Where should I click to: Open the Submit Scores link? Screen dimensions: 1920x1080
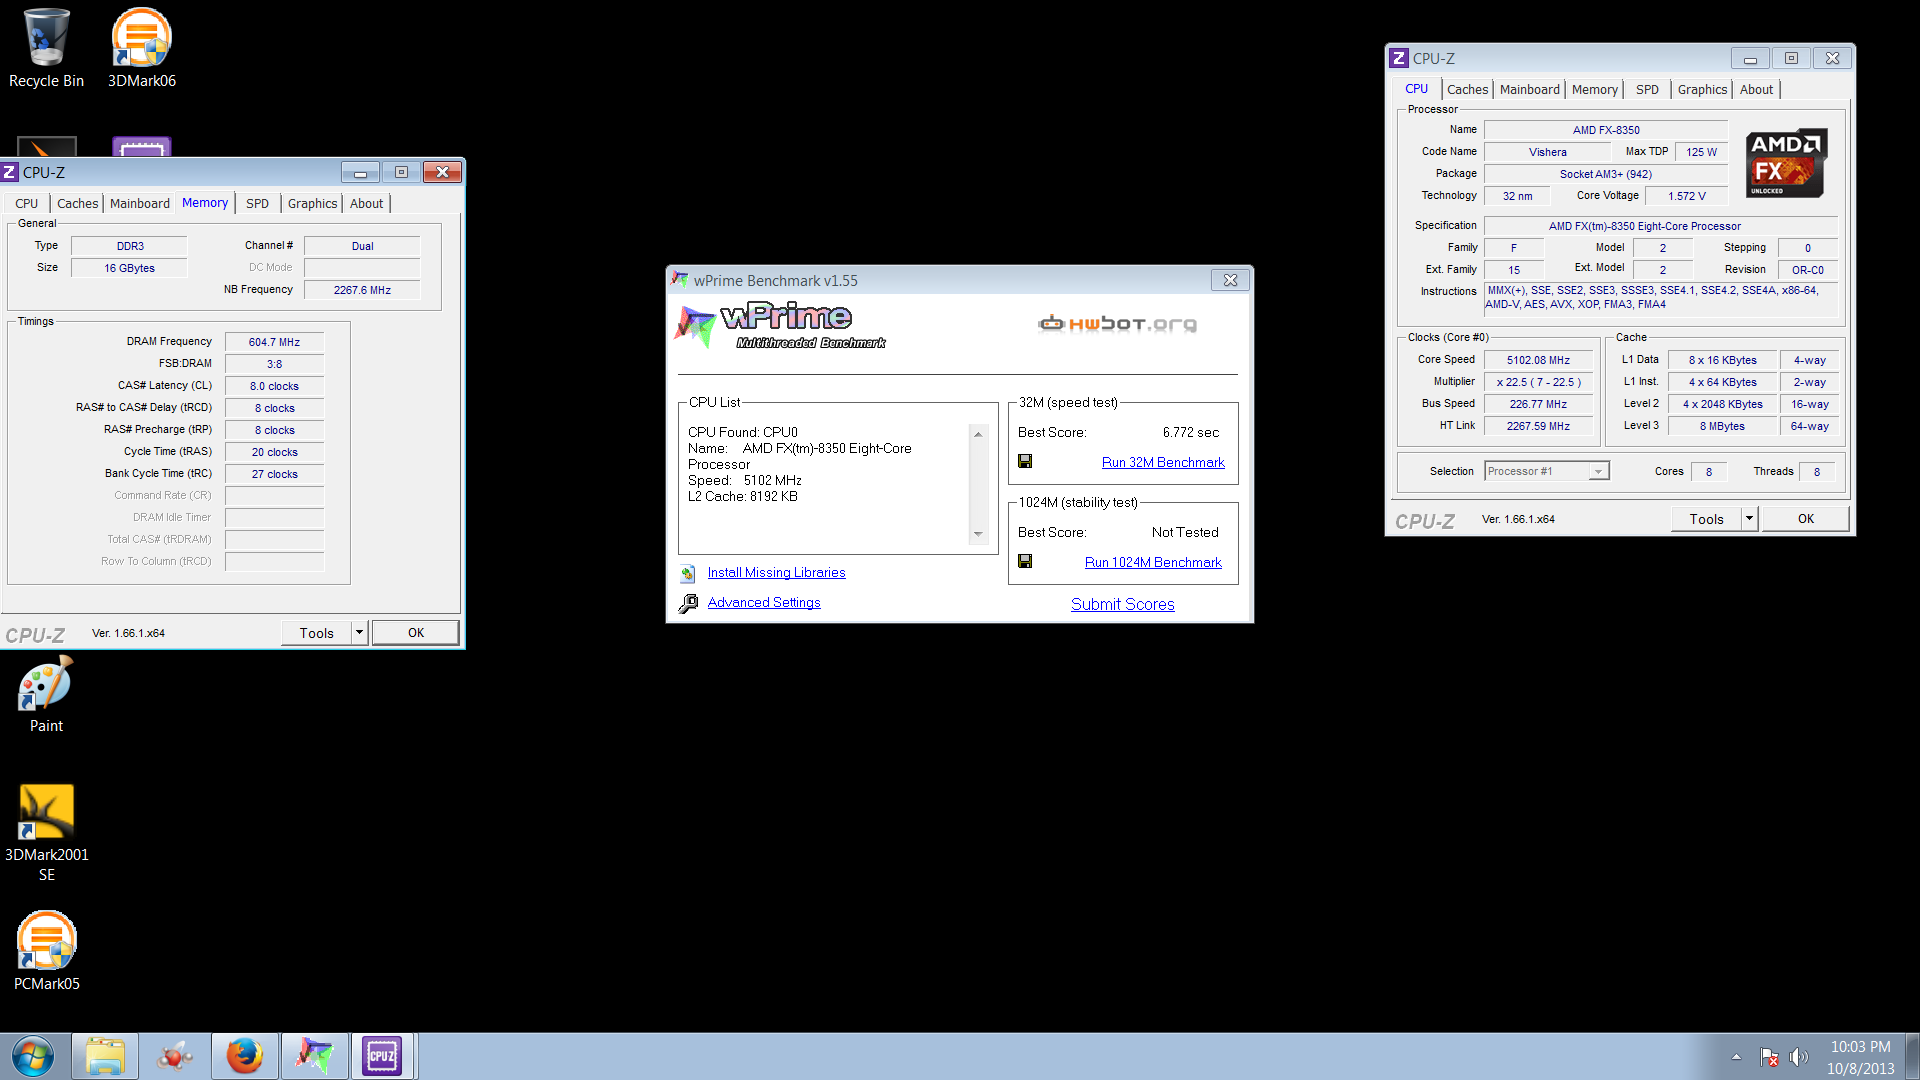click(x=1122, y=604)
